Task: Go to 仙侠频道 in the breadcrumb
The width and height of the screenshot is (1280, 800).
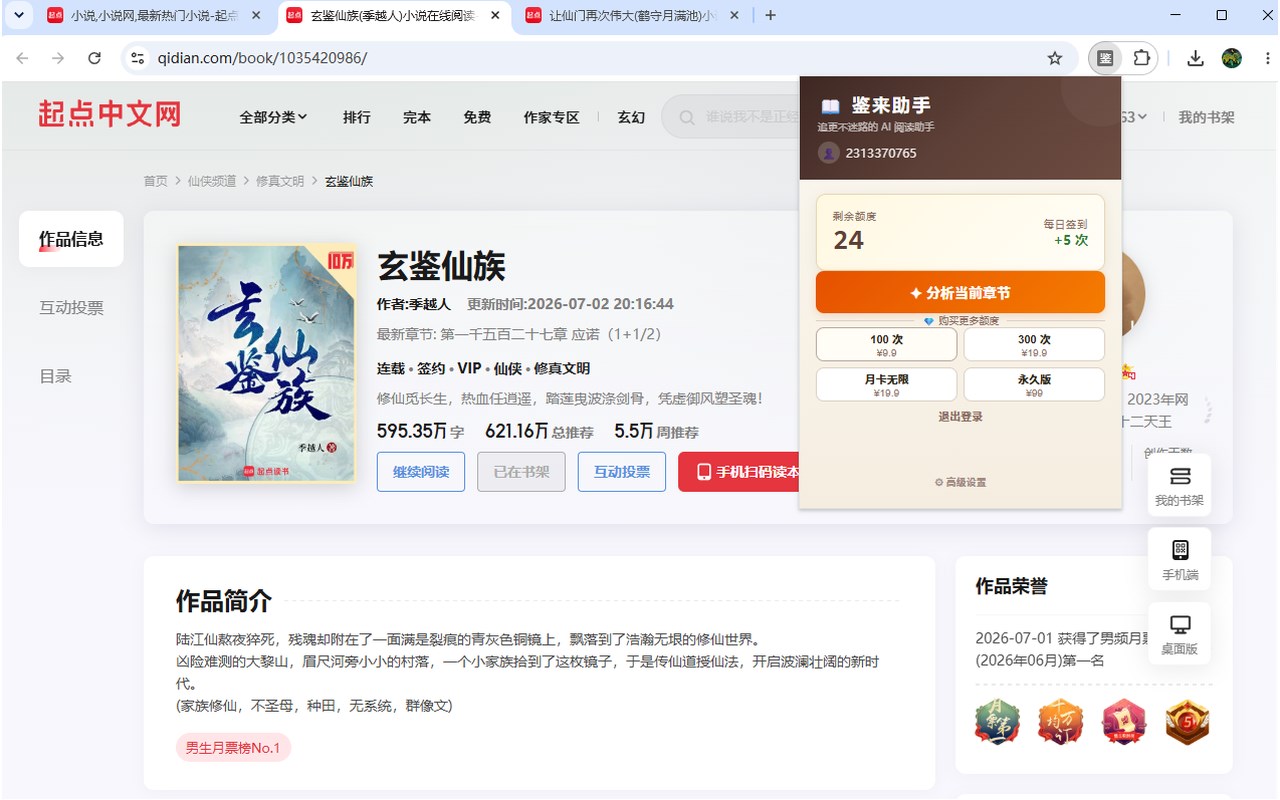Action: pos(212,181)
